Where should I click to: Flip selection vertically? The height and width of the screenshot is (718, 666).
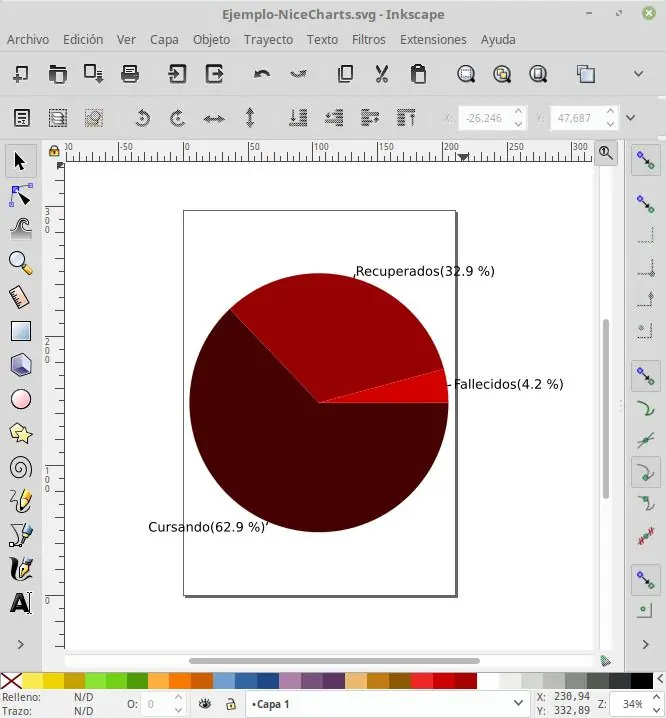coord(250,118)
